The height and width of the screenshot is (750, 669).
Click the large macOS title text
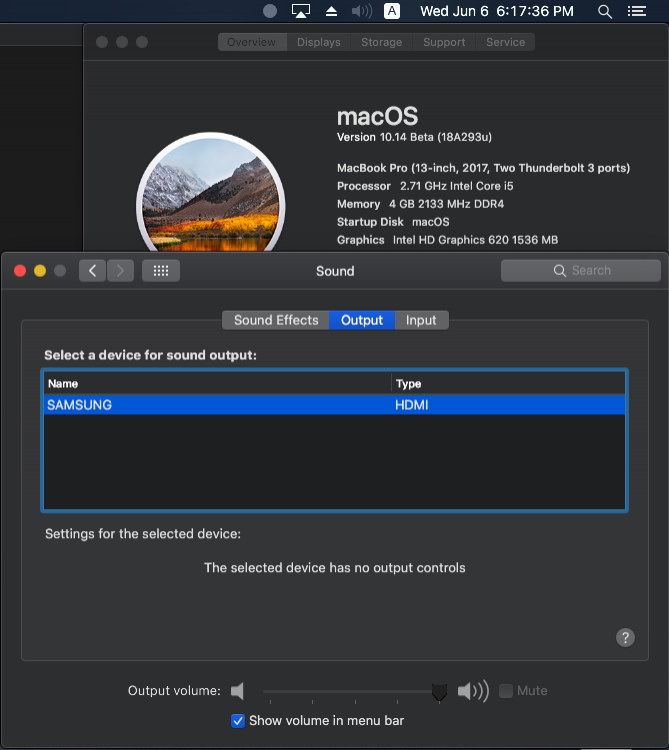377,116
